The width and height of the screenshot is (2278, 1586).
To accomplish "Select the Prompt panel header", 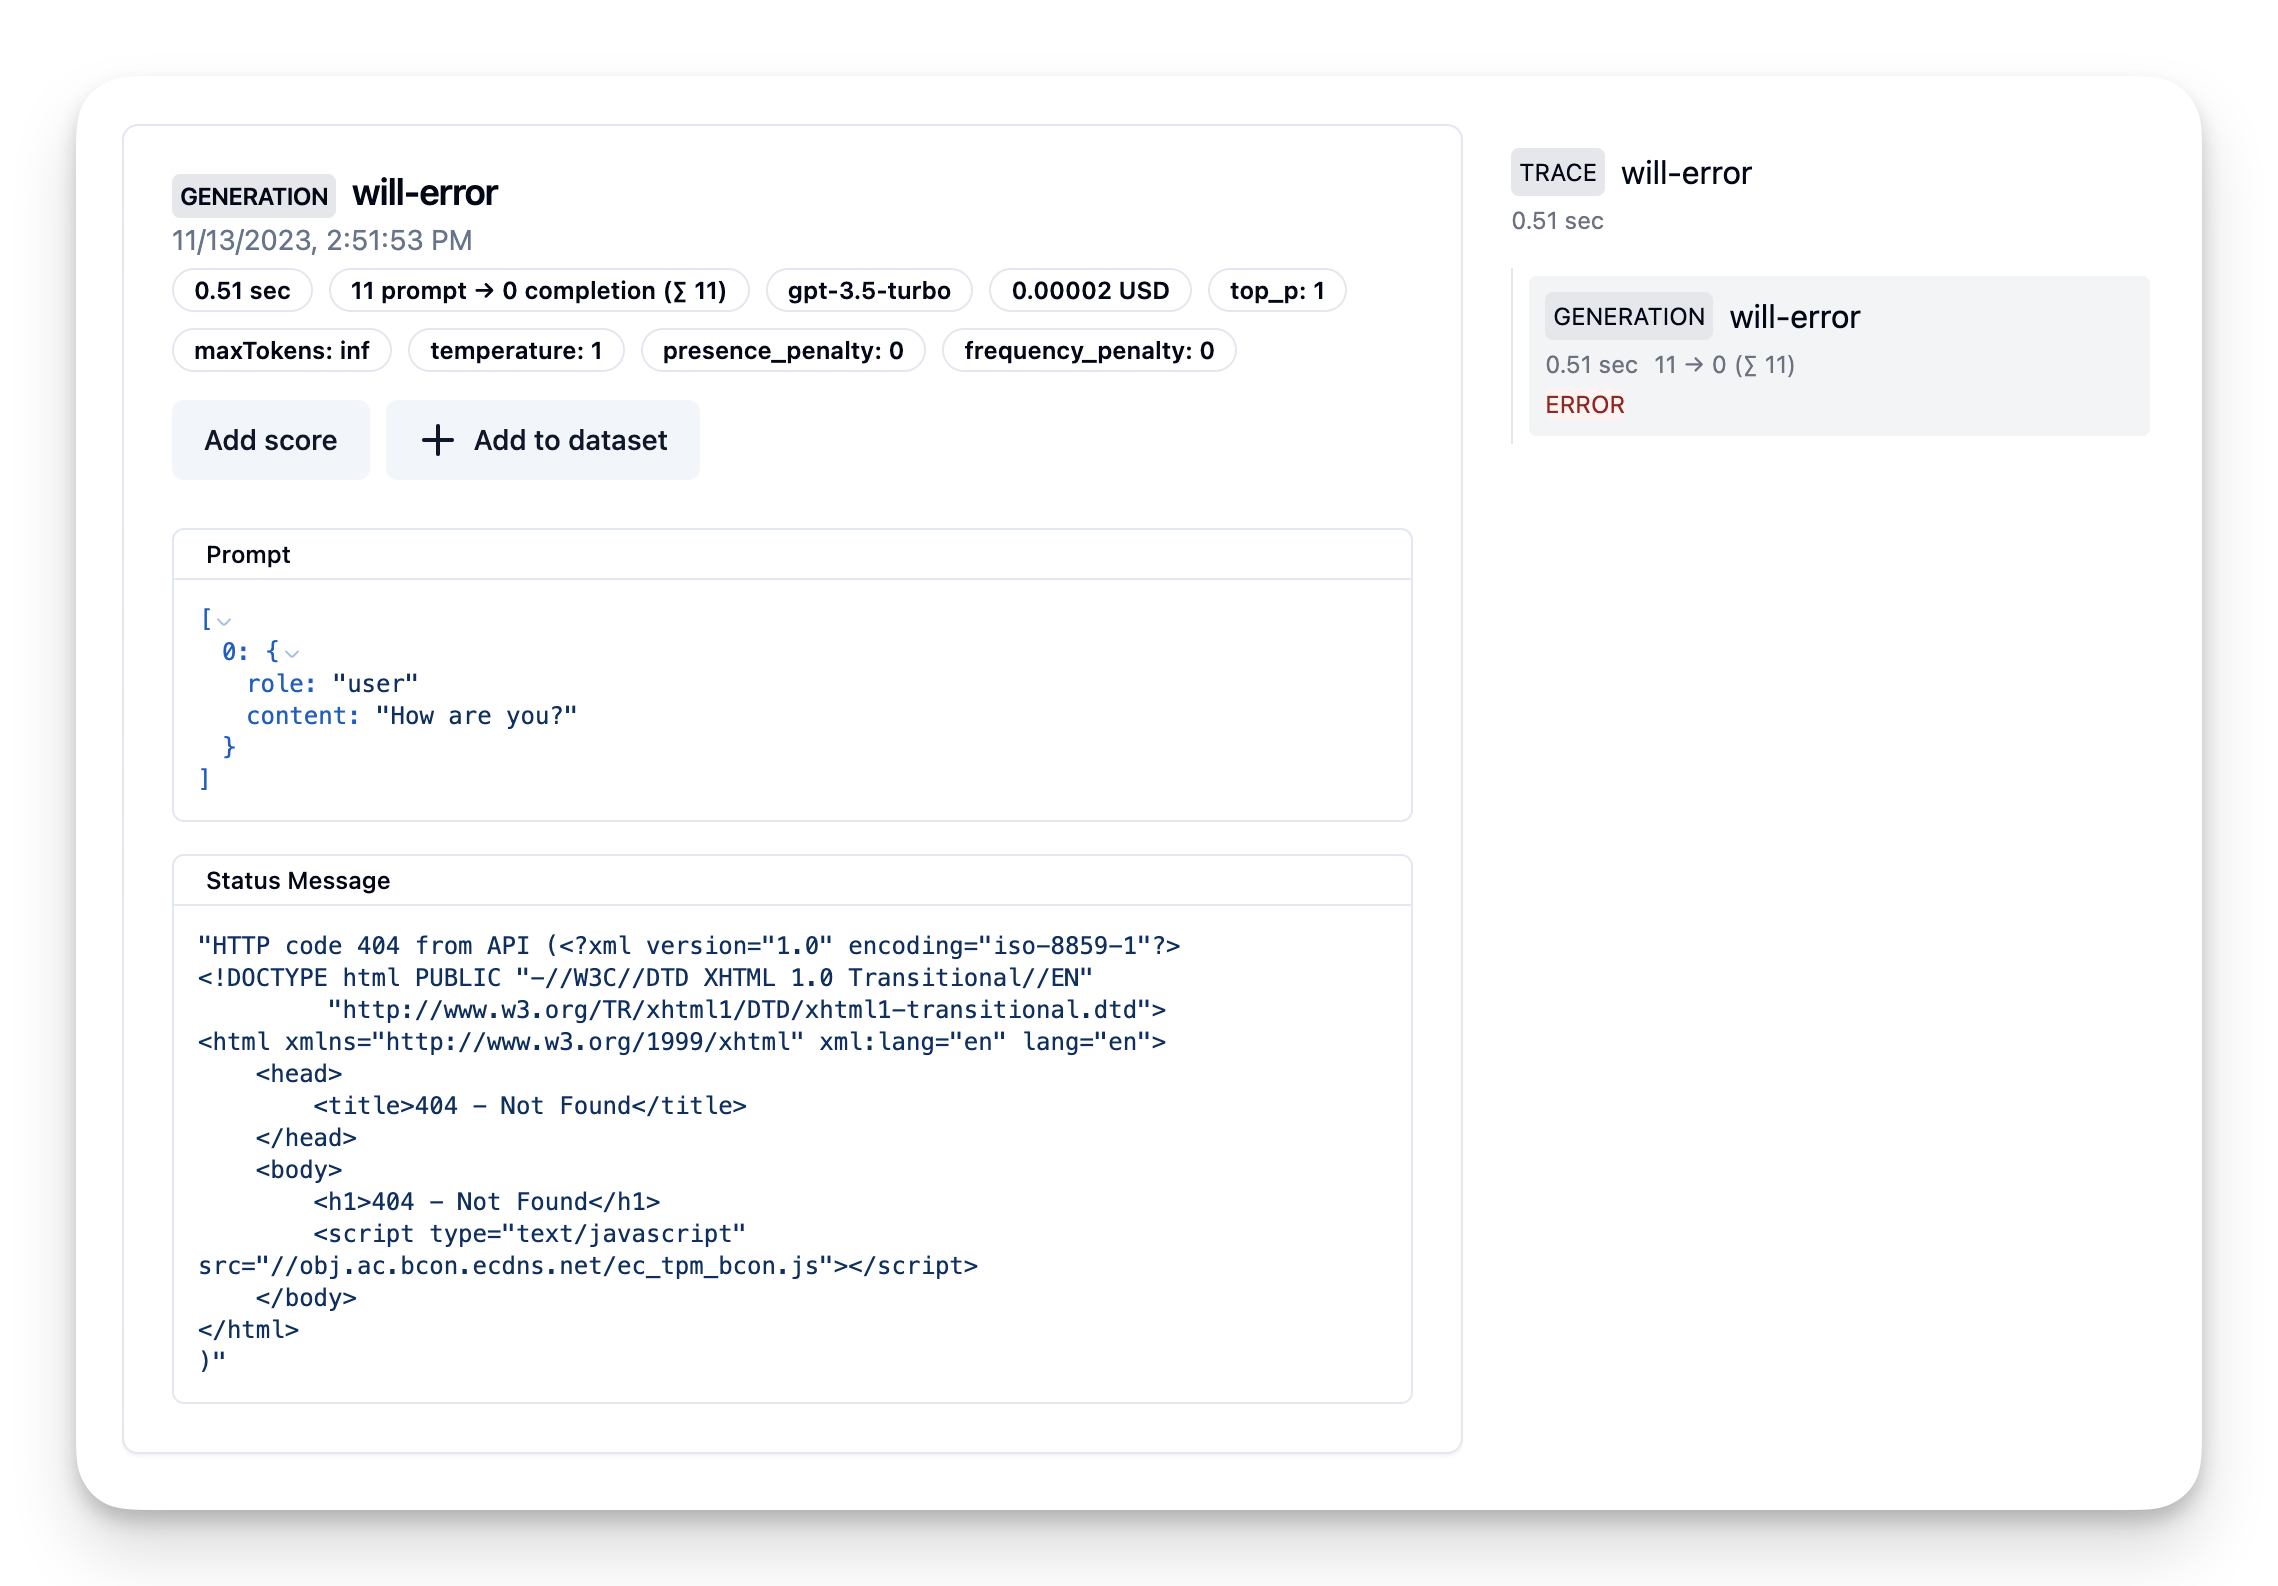I will coord(249,554).
